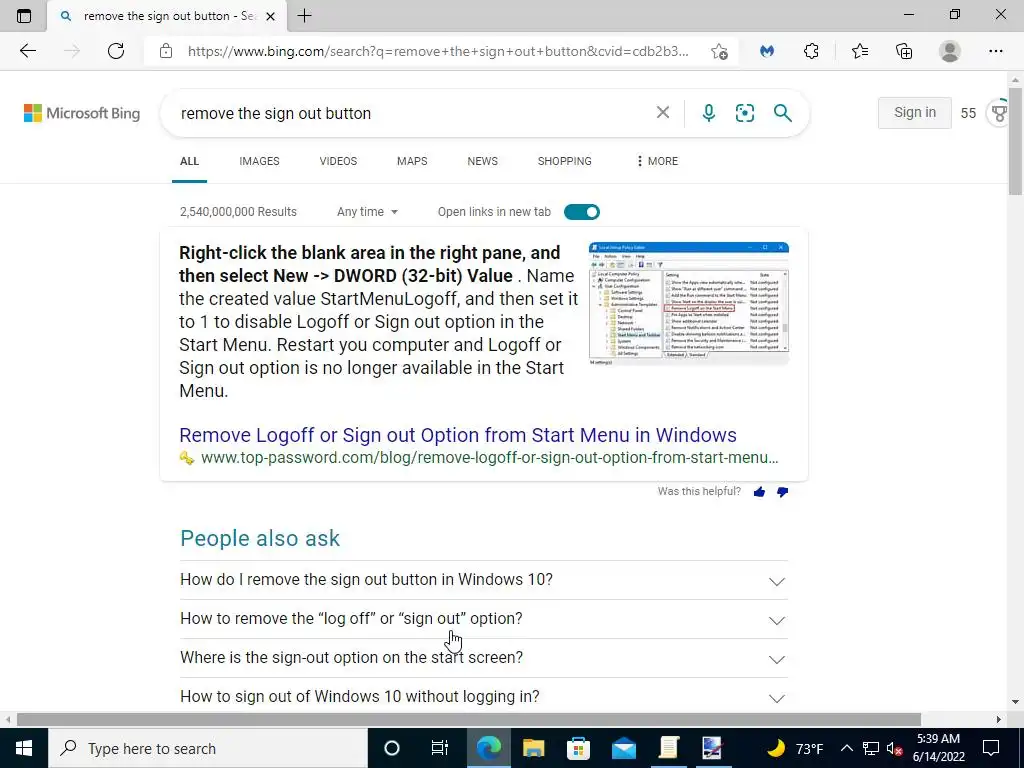Open the Edge browser taskbar icon
Image resolution: width=1024 pixels, height=768 pixels.
pyautogui.click(x=488, y=748)
